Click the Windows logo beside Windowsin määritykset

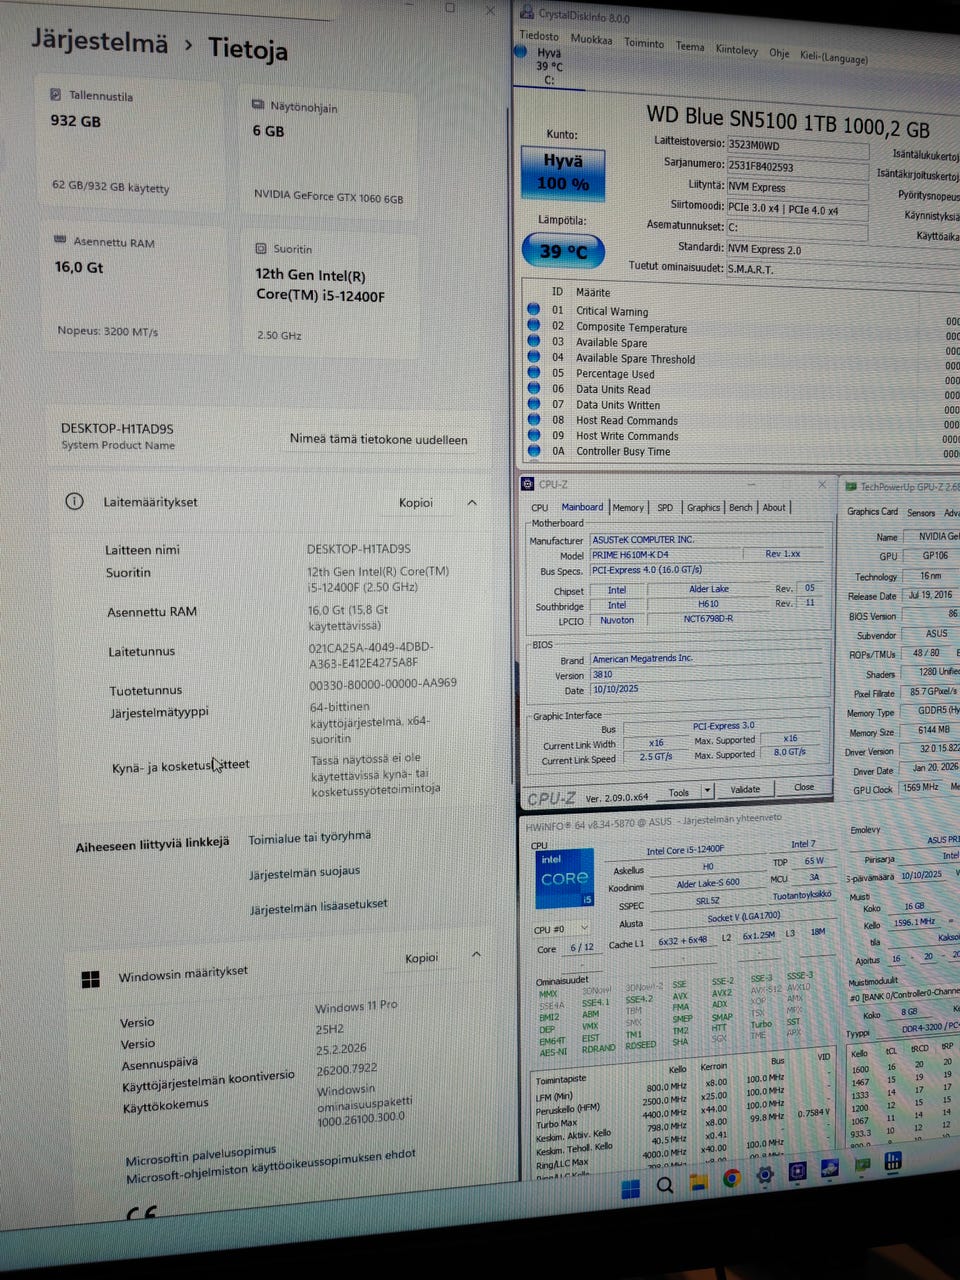[x=90, y=979]
